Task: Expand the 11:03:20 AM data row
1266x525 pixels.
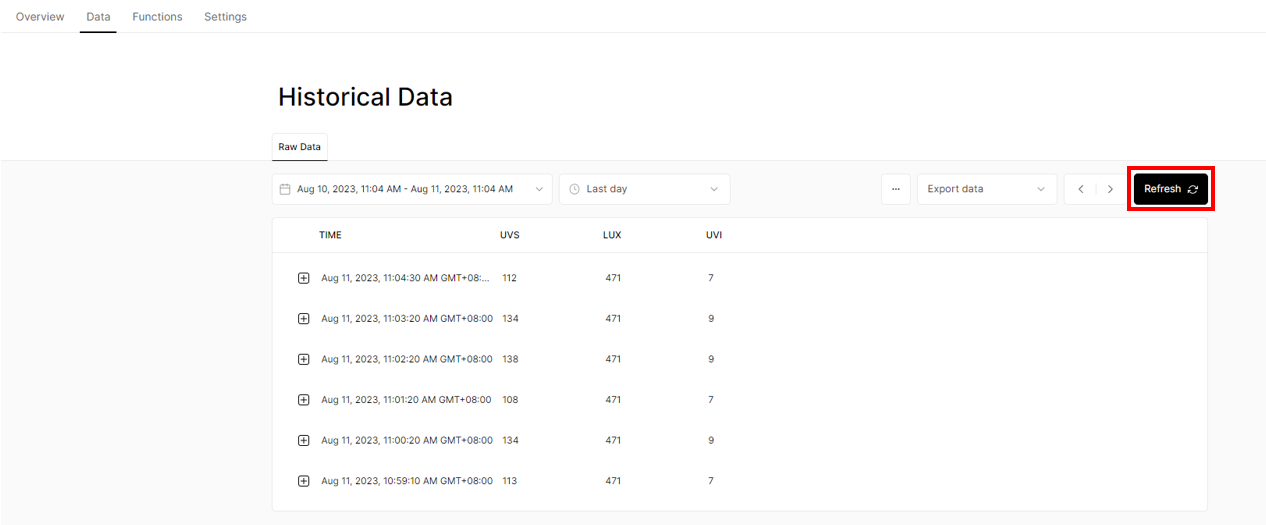Action: (304, 318)
